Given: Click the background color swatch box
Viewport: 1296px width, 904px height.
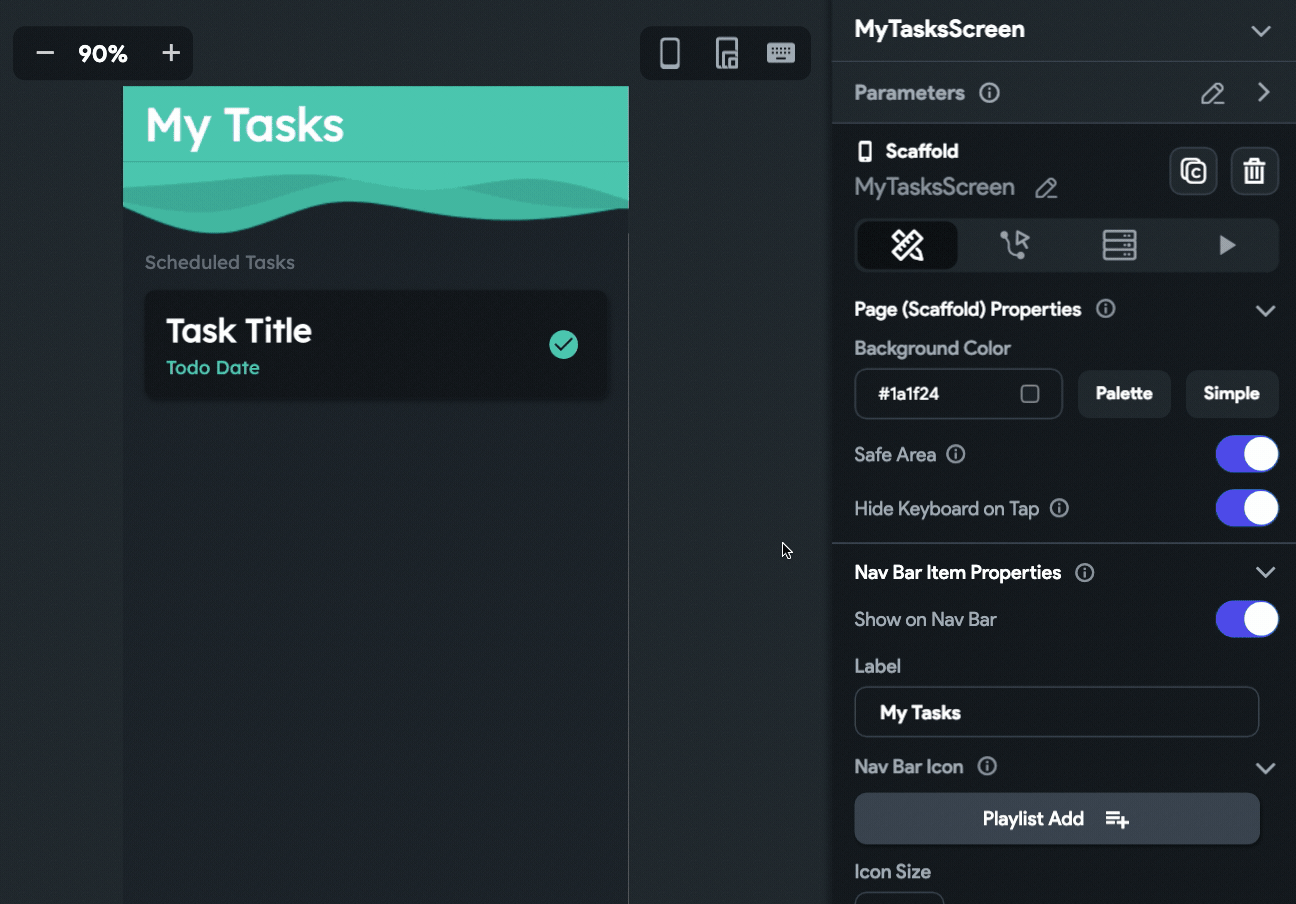Looking at the screenshot, I should tap(1030, 394).
